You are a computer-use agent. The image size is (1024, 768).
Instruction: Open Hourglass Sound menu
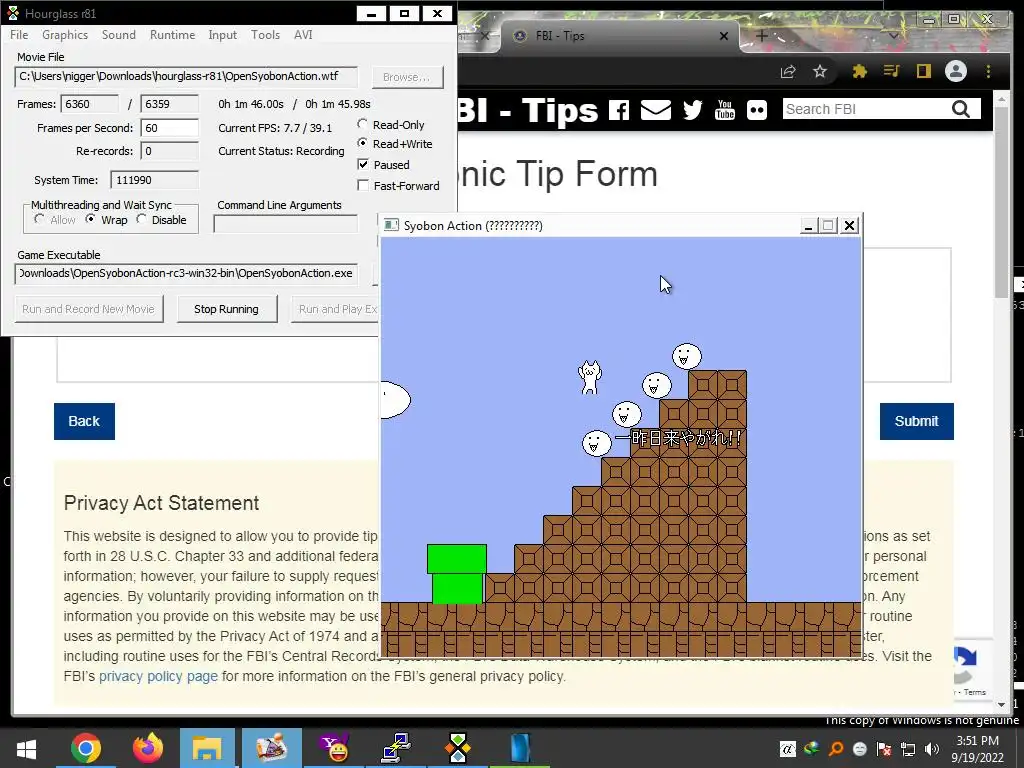119,35
